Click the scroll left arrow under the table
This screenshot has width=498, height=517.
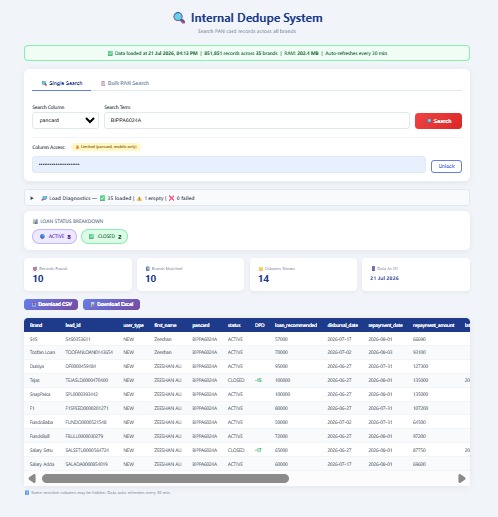[x=32, y=479]
